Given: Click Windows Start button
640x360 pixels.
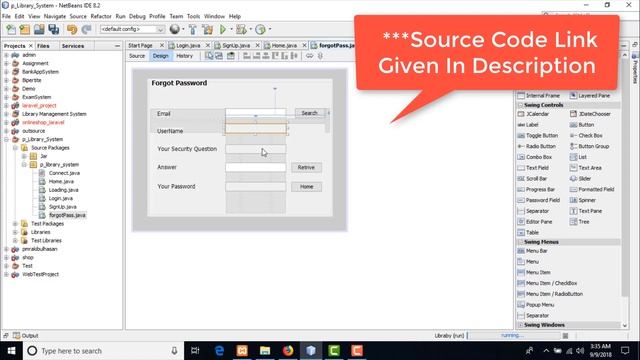Looking at the screenshot, I should pyautogui.click(x=11, y=351).
